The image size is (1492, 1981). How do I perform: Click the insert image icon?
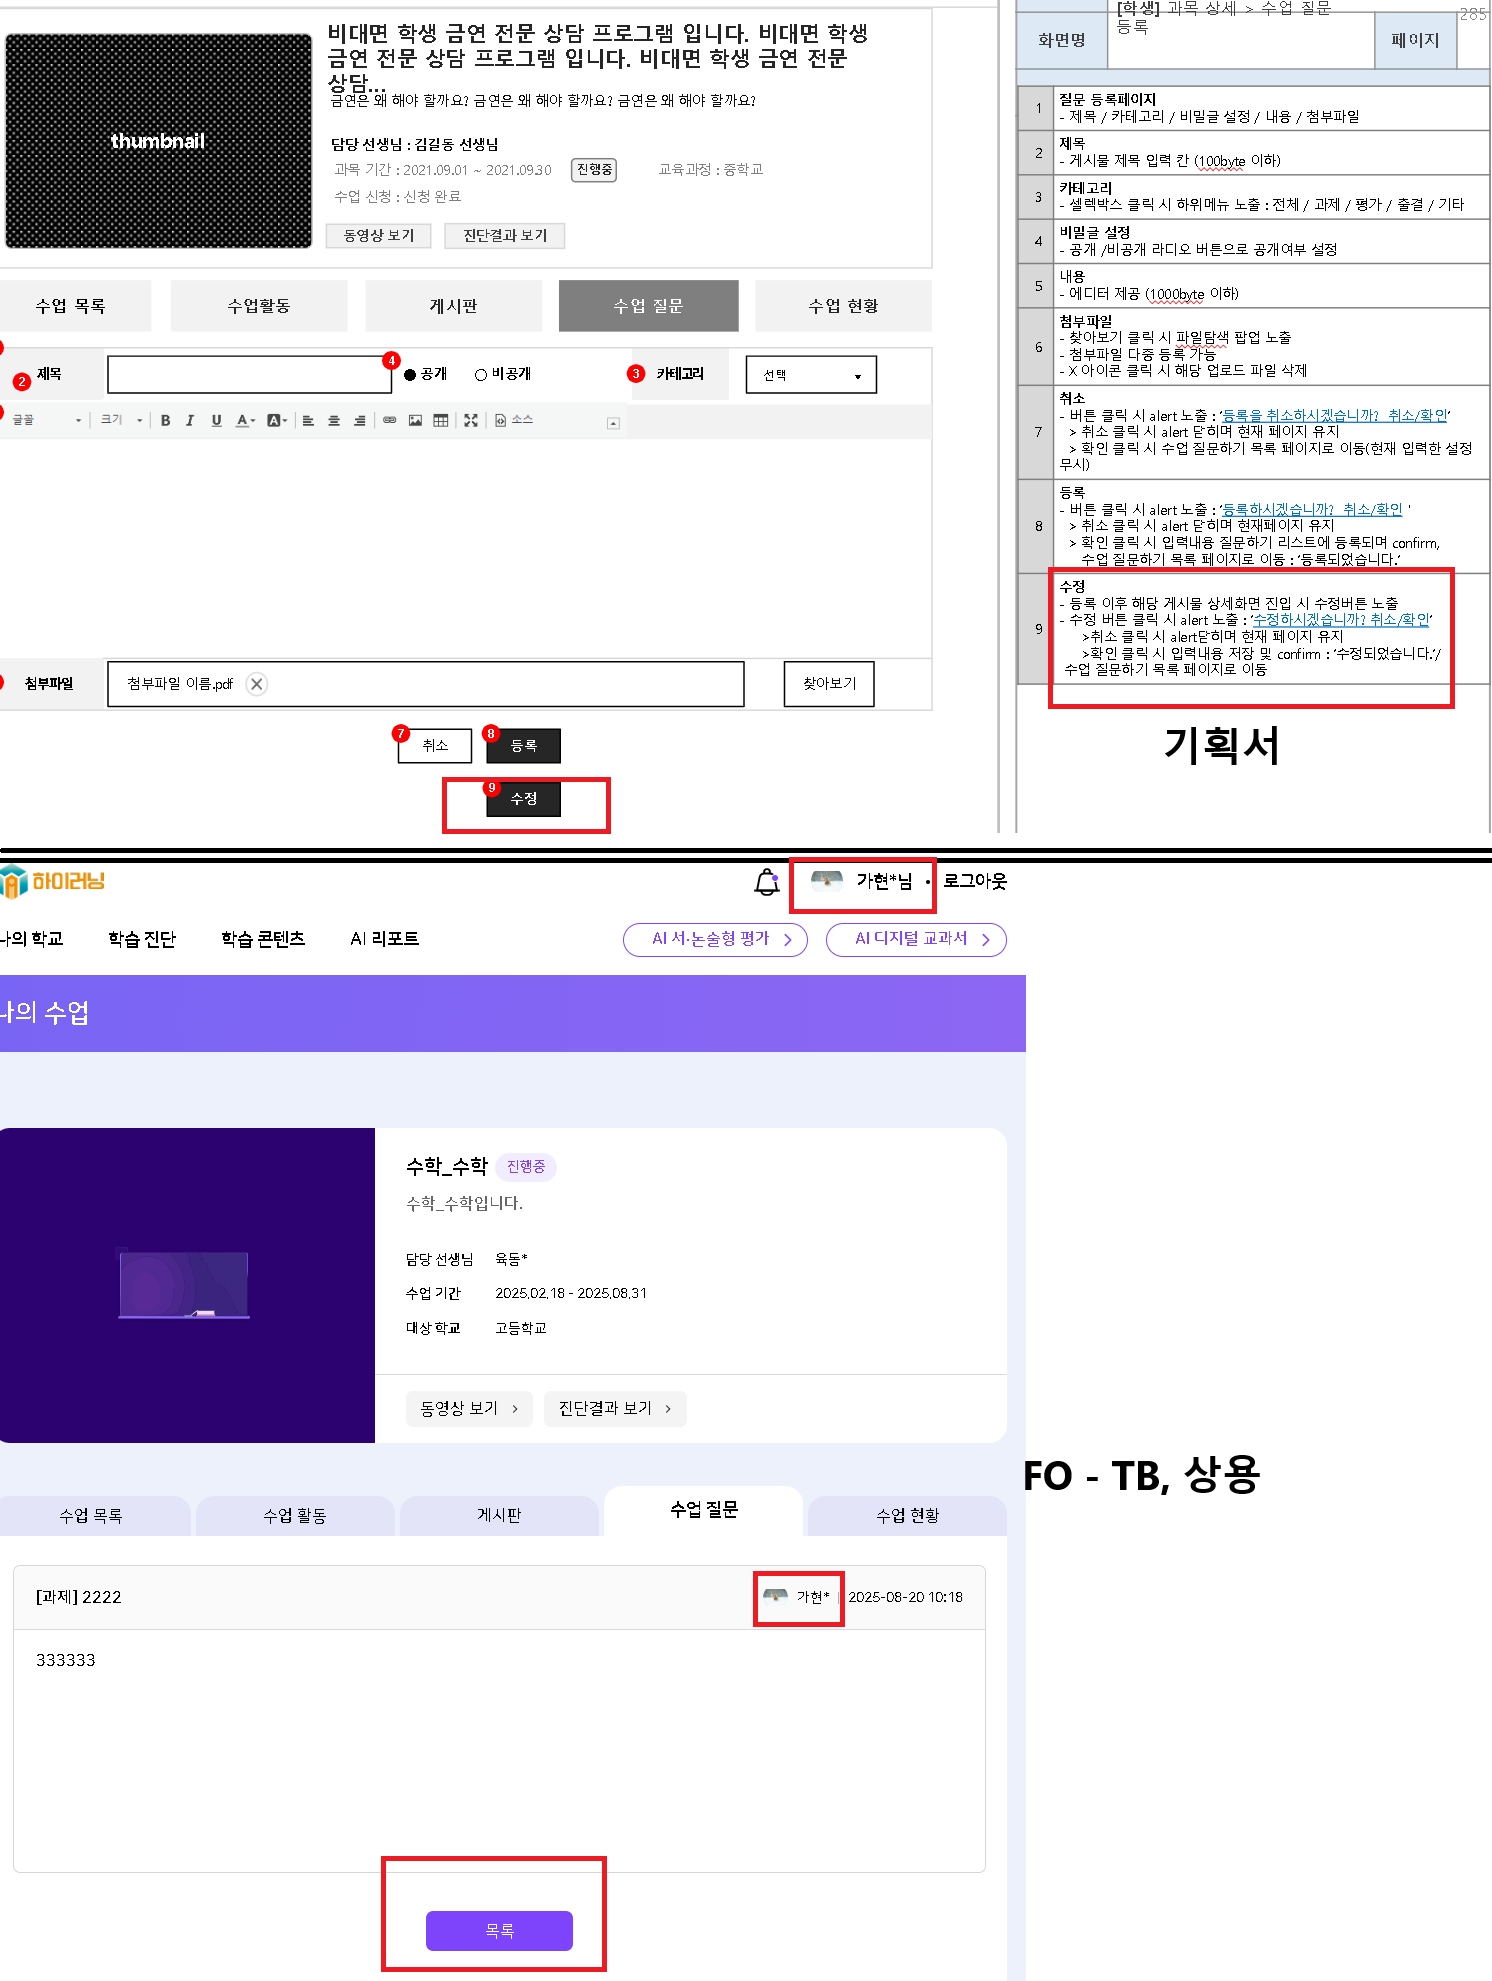(415, 421)
